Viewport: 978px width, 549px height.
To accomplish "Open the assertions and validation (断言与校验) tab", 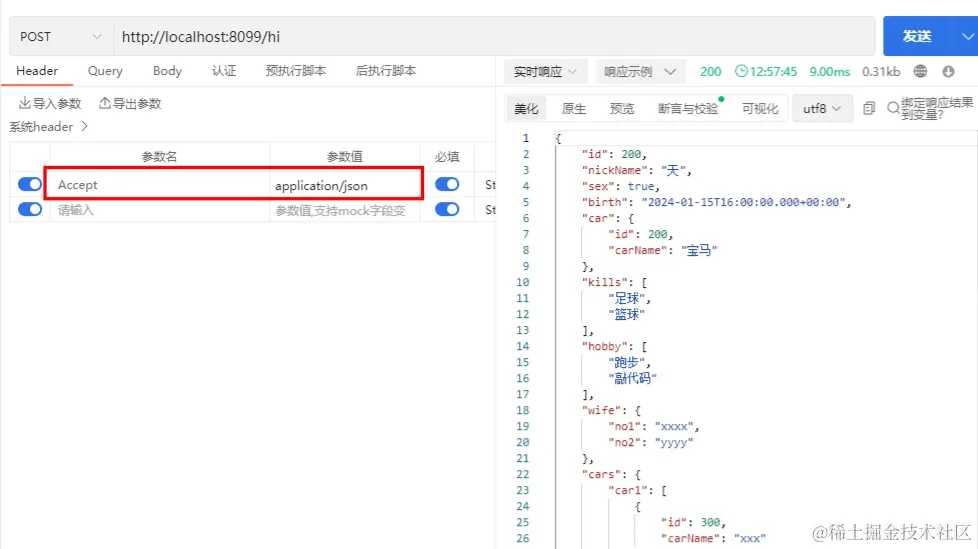I will tap(688, 109).
